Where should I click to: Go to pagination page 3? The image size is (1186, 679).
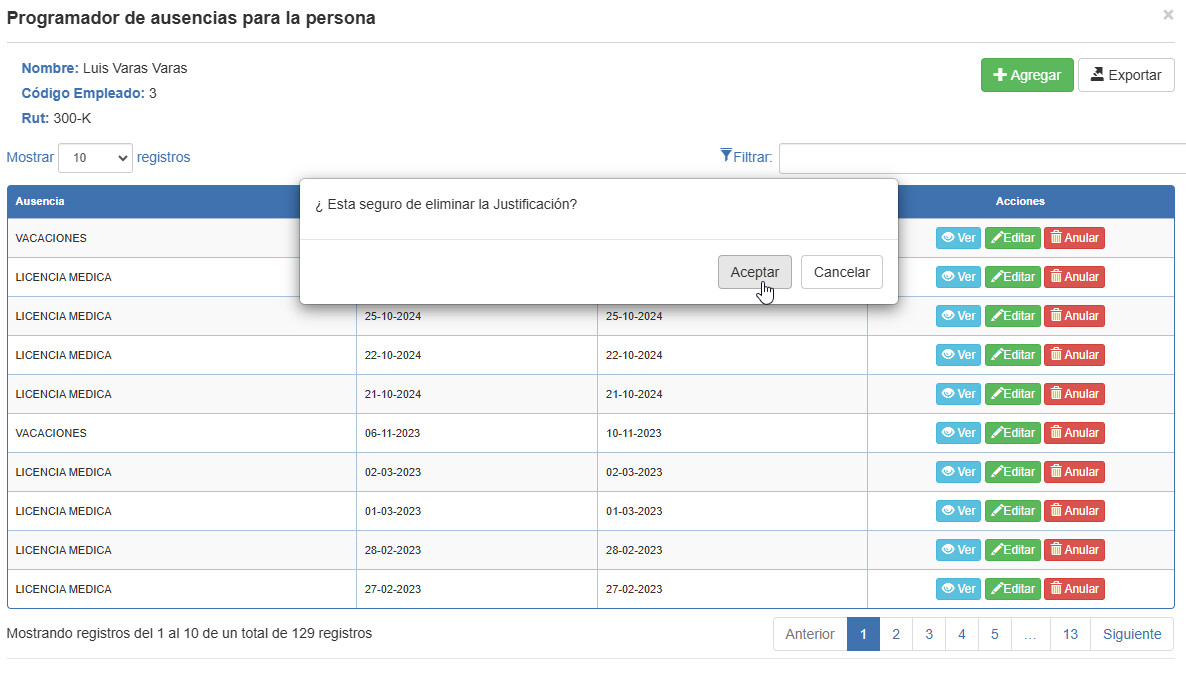929,634
